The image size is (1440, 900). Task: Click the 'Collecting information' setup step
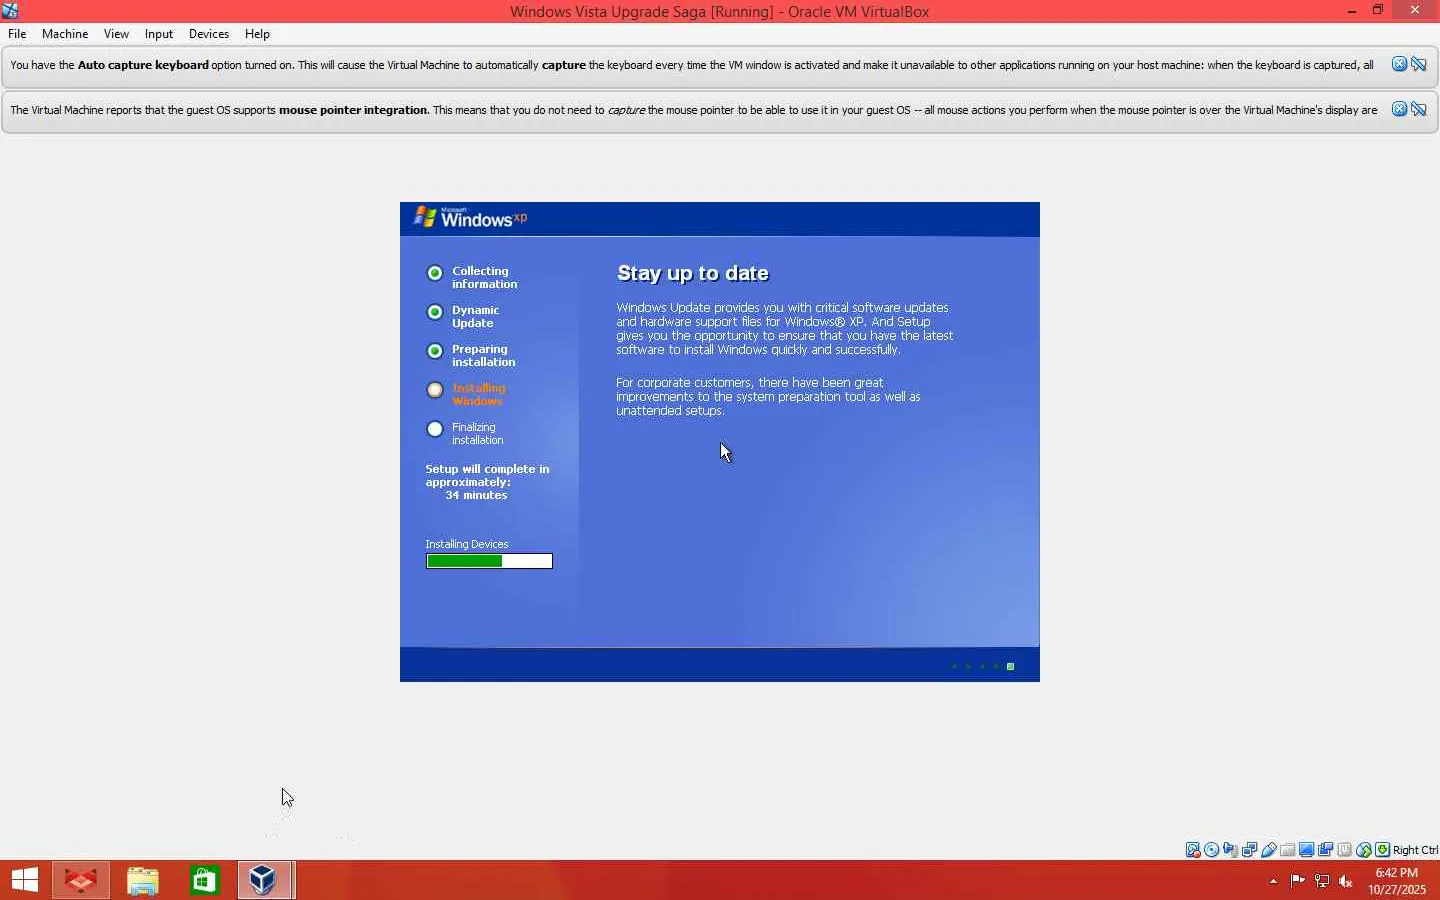484,277
